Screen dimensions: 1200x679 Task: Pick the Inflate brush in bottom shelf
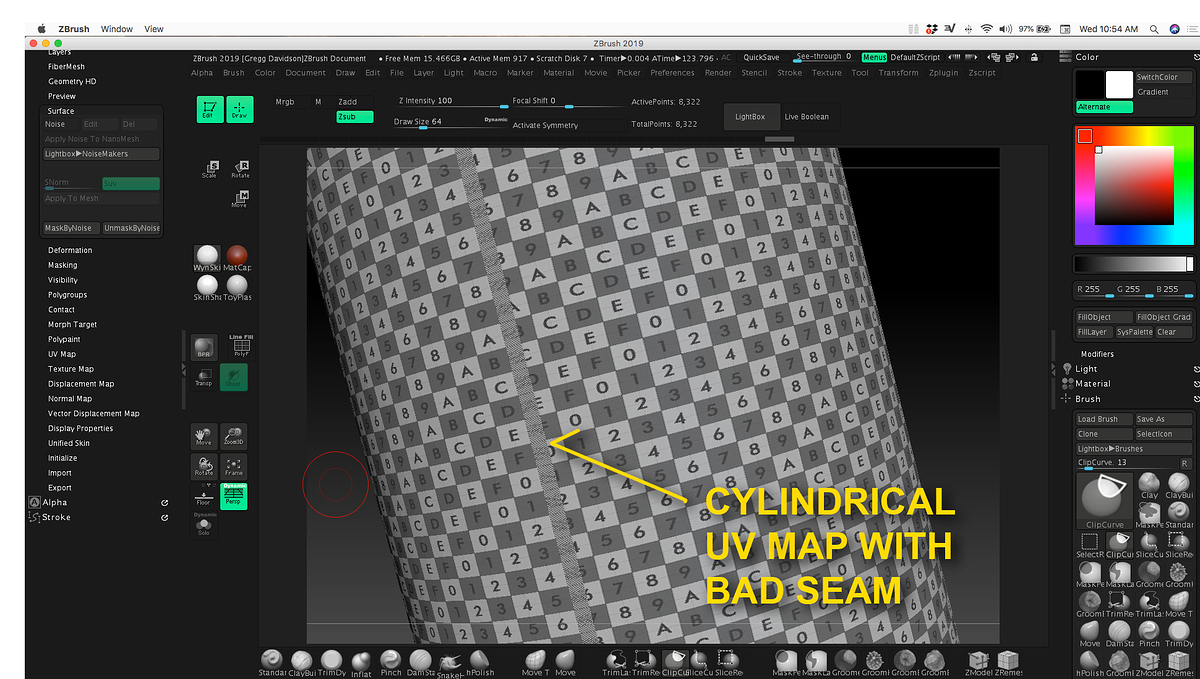pos(361,663)
